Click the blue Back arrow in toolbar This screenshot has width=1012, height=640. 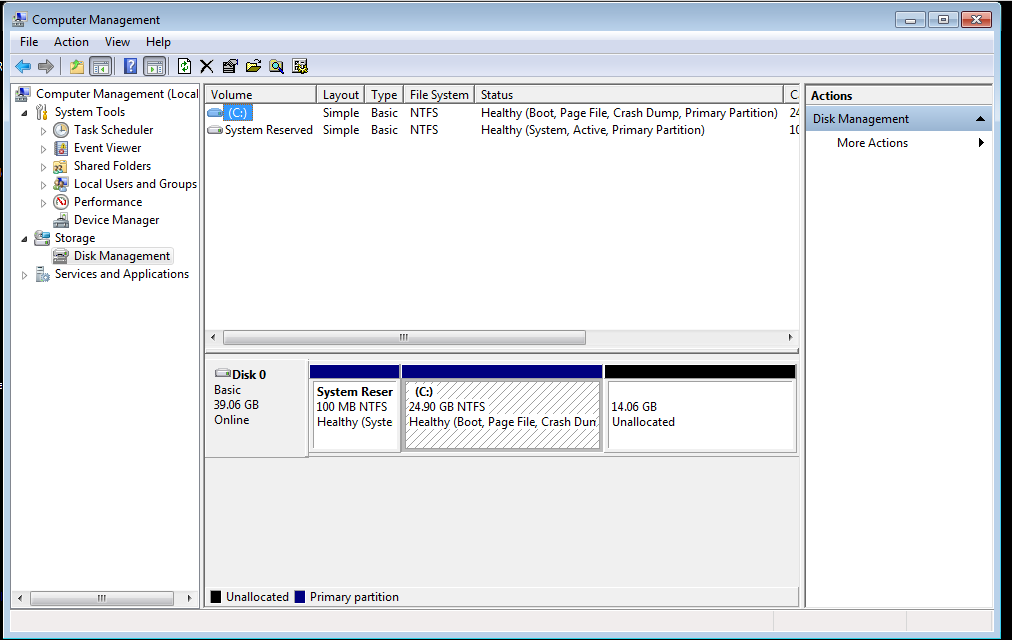[x=23, y=66]
